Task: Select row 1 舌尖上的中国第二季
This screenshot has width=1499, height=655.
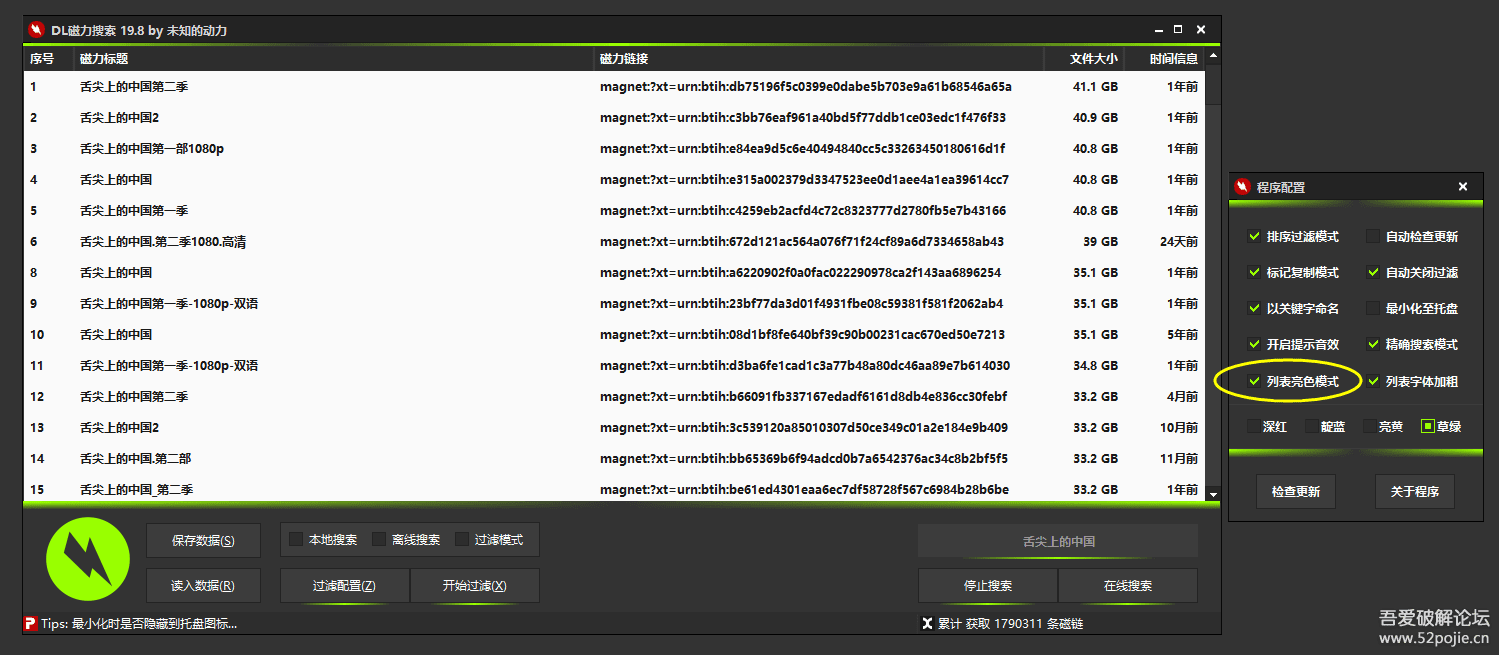Action: pos(614,87)
